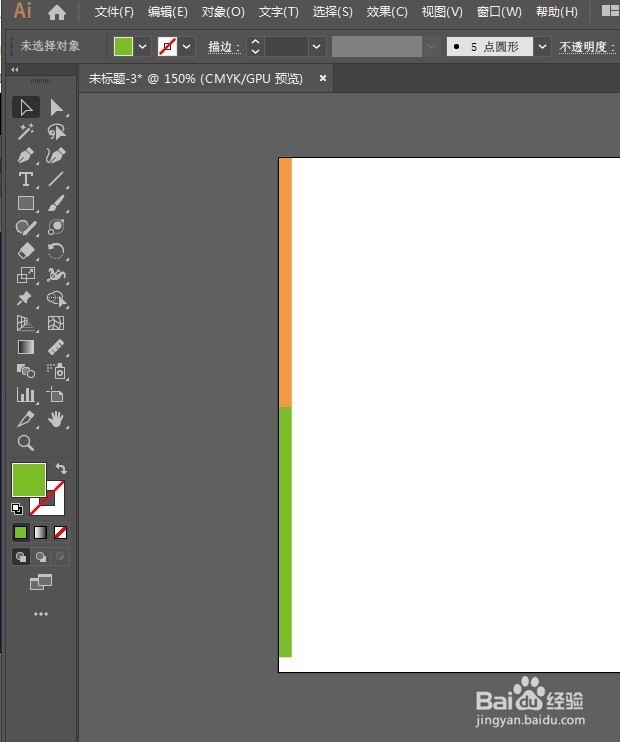Select the Paintbrush tool
This screenshot has width=620, height=742.
click(x=56, y=203)
